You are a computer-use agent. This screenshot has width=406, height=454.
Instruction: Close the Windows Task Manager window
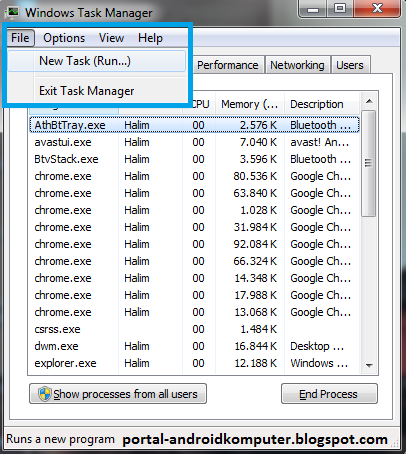(377, 8)
